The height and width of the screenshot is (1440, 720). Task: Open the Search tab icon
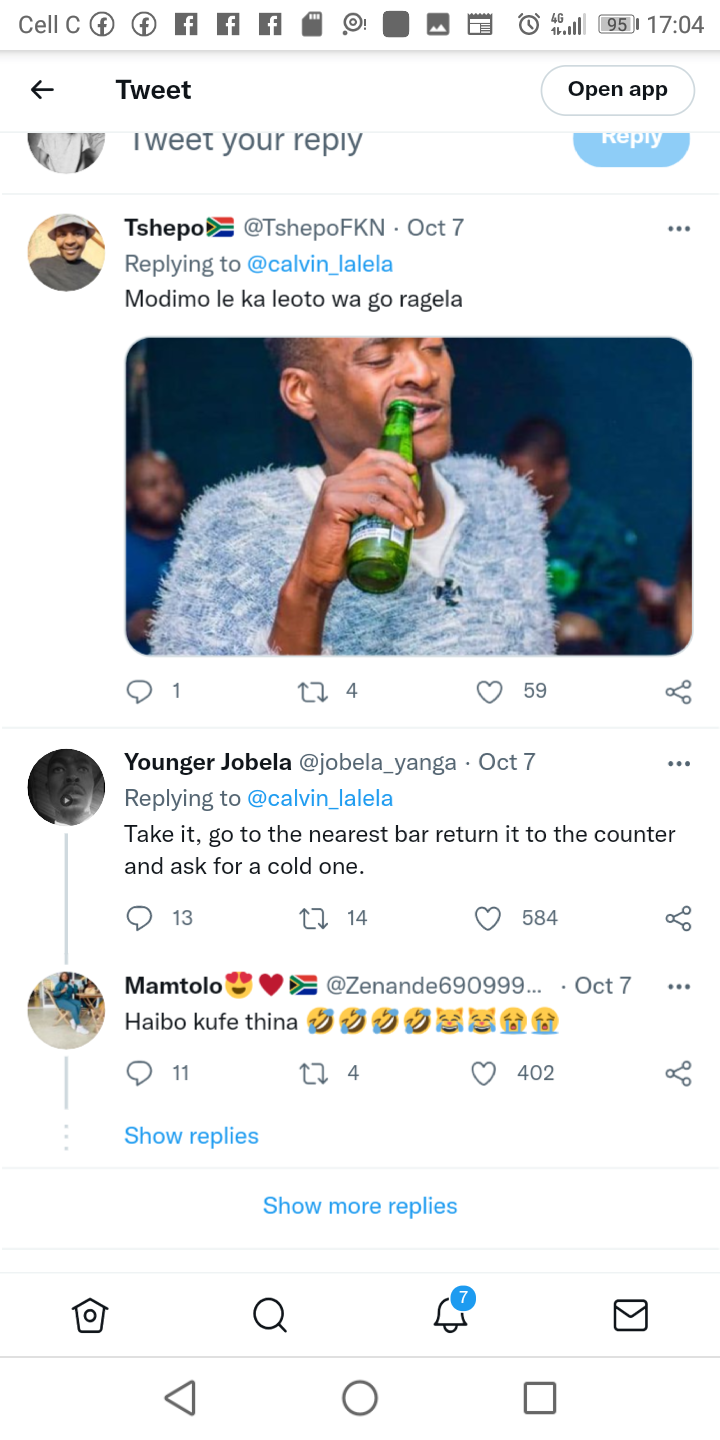pos(270,1315)
